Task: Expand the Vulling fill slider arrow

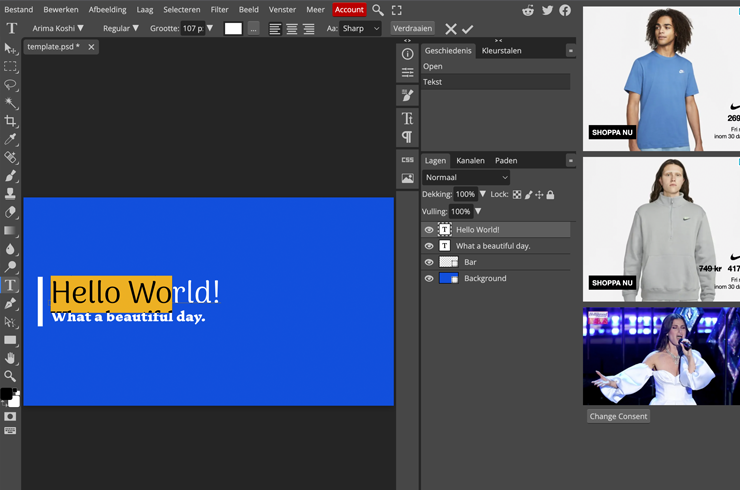Action: pyautogui.click(x=478, y=211)
